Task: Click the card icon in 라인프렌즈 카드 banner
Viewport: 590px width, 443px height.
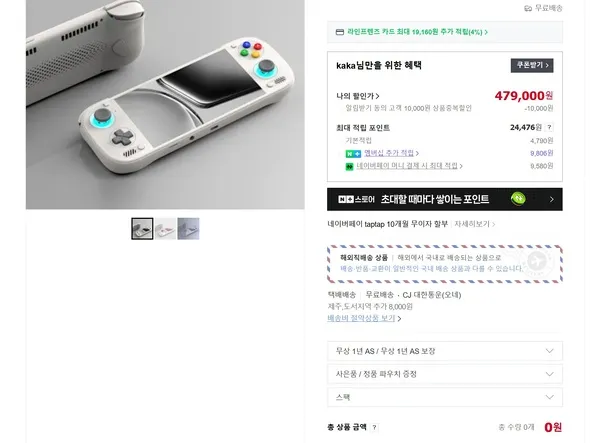Action: (340, 32)
